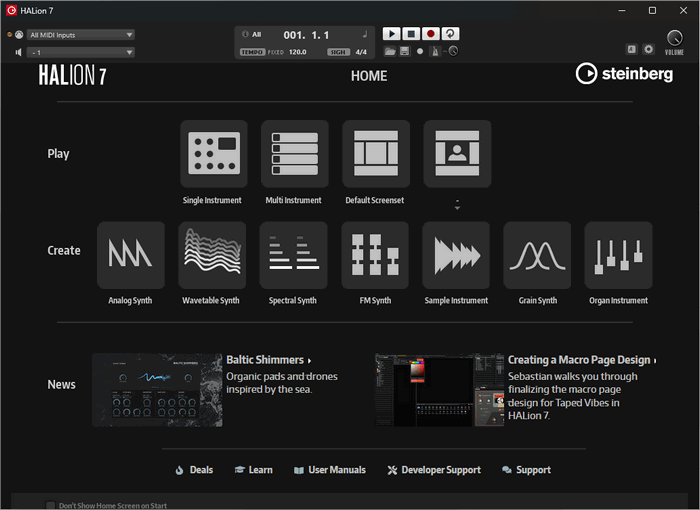The width and height of the screenshot is (700, 510).
Task: Open Single Instrument play mode
Action: click(x=214, y=154)
